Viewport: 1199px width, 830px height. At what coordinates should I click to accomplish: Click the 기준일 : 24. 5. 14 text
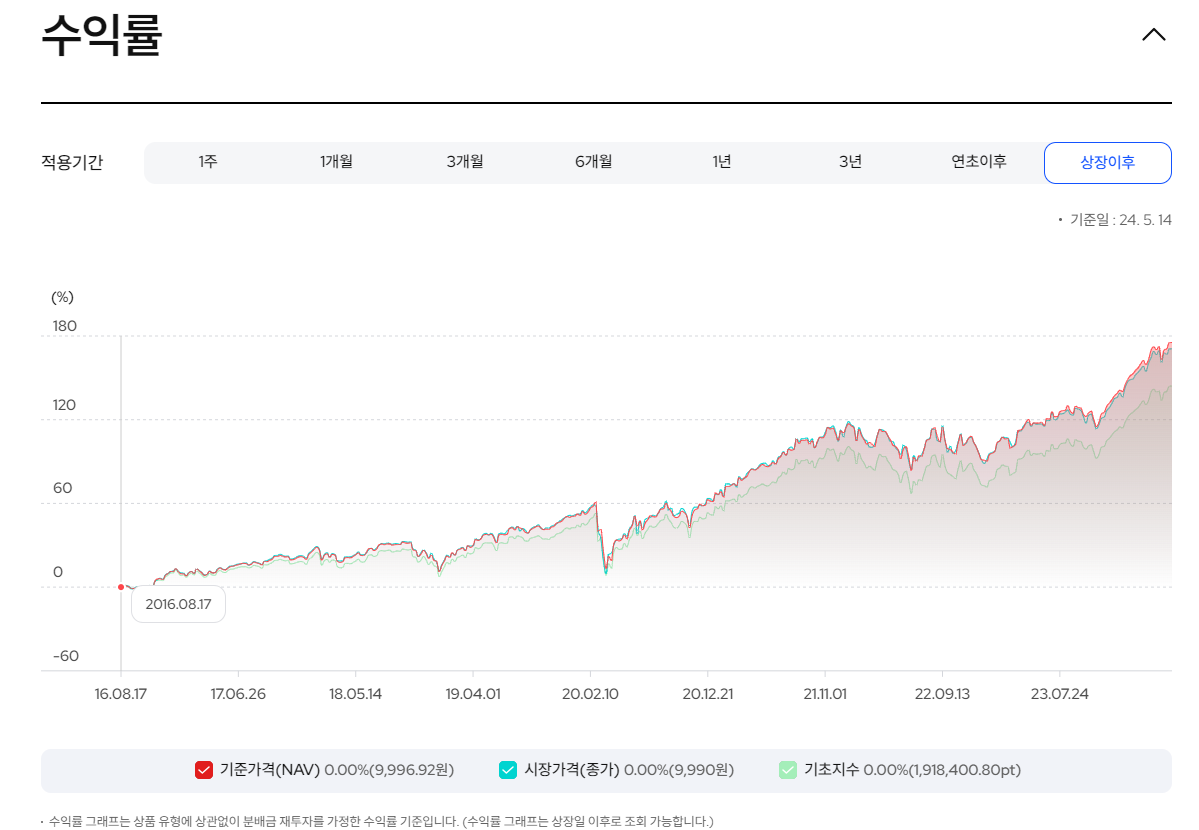click(1120, 220)
